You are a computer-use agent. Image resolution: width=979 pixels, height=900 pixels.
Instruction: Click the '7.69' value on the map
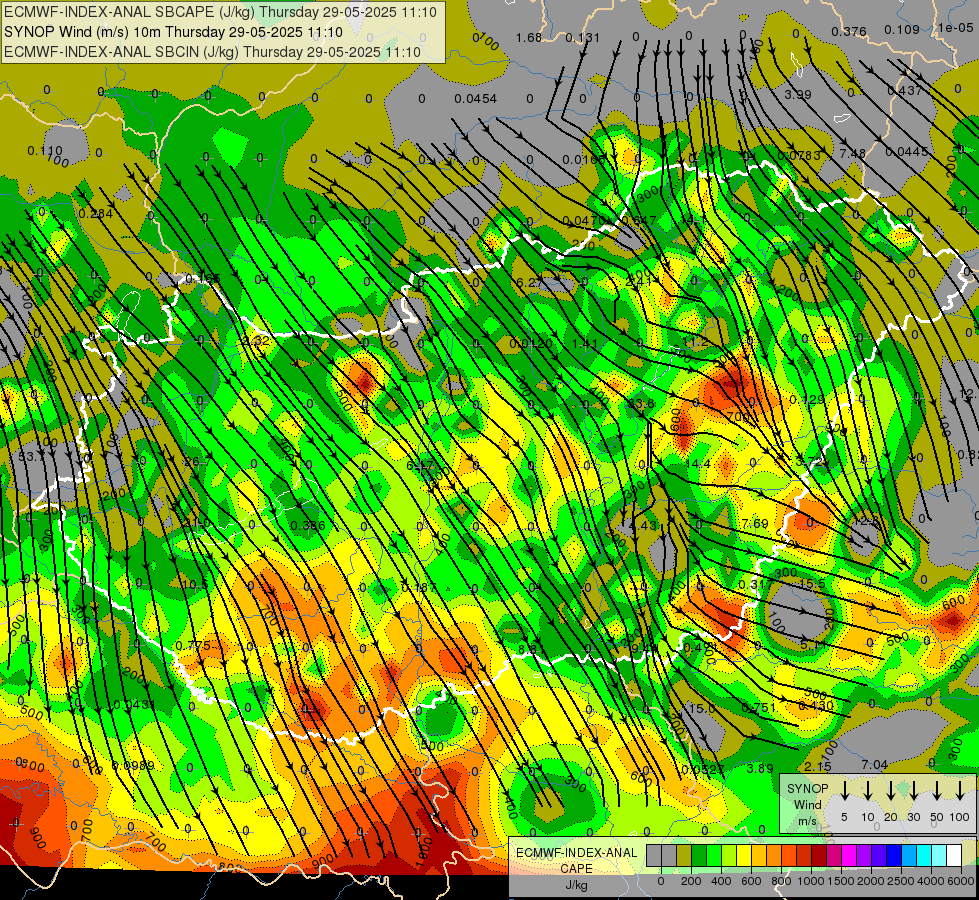coord(755,523)
